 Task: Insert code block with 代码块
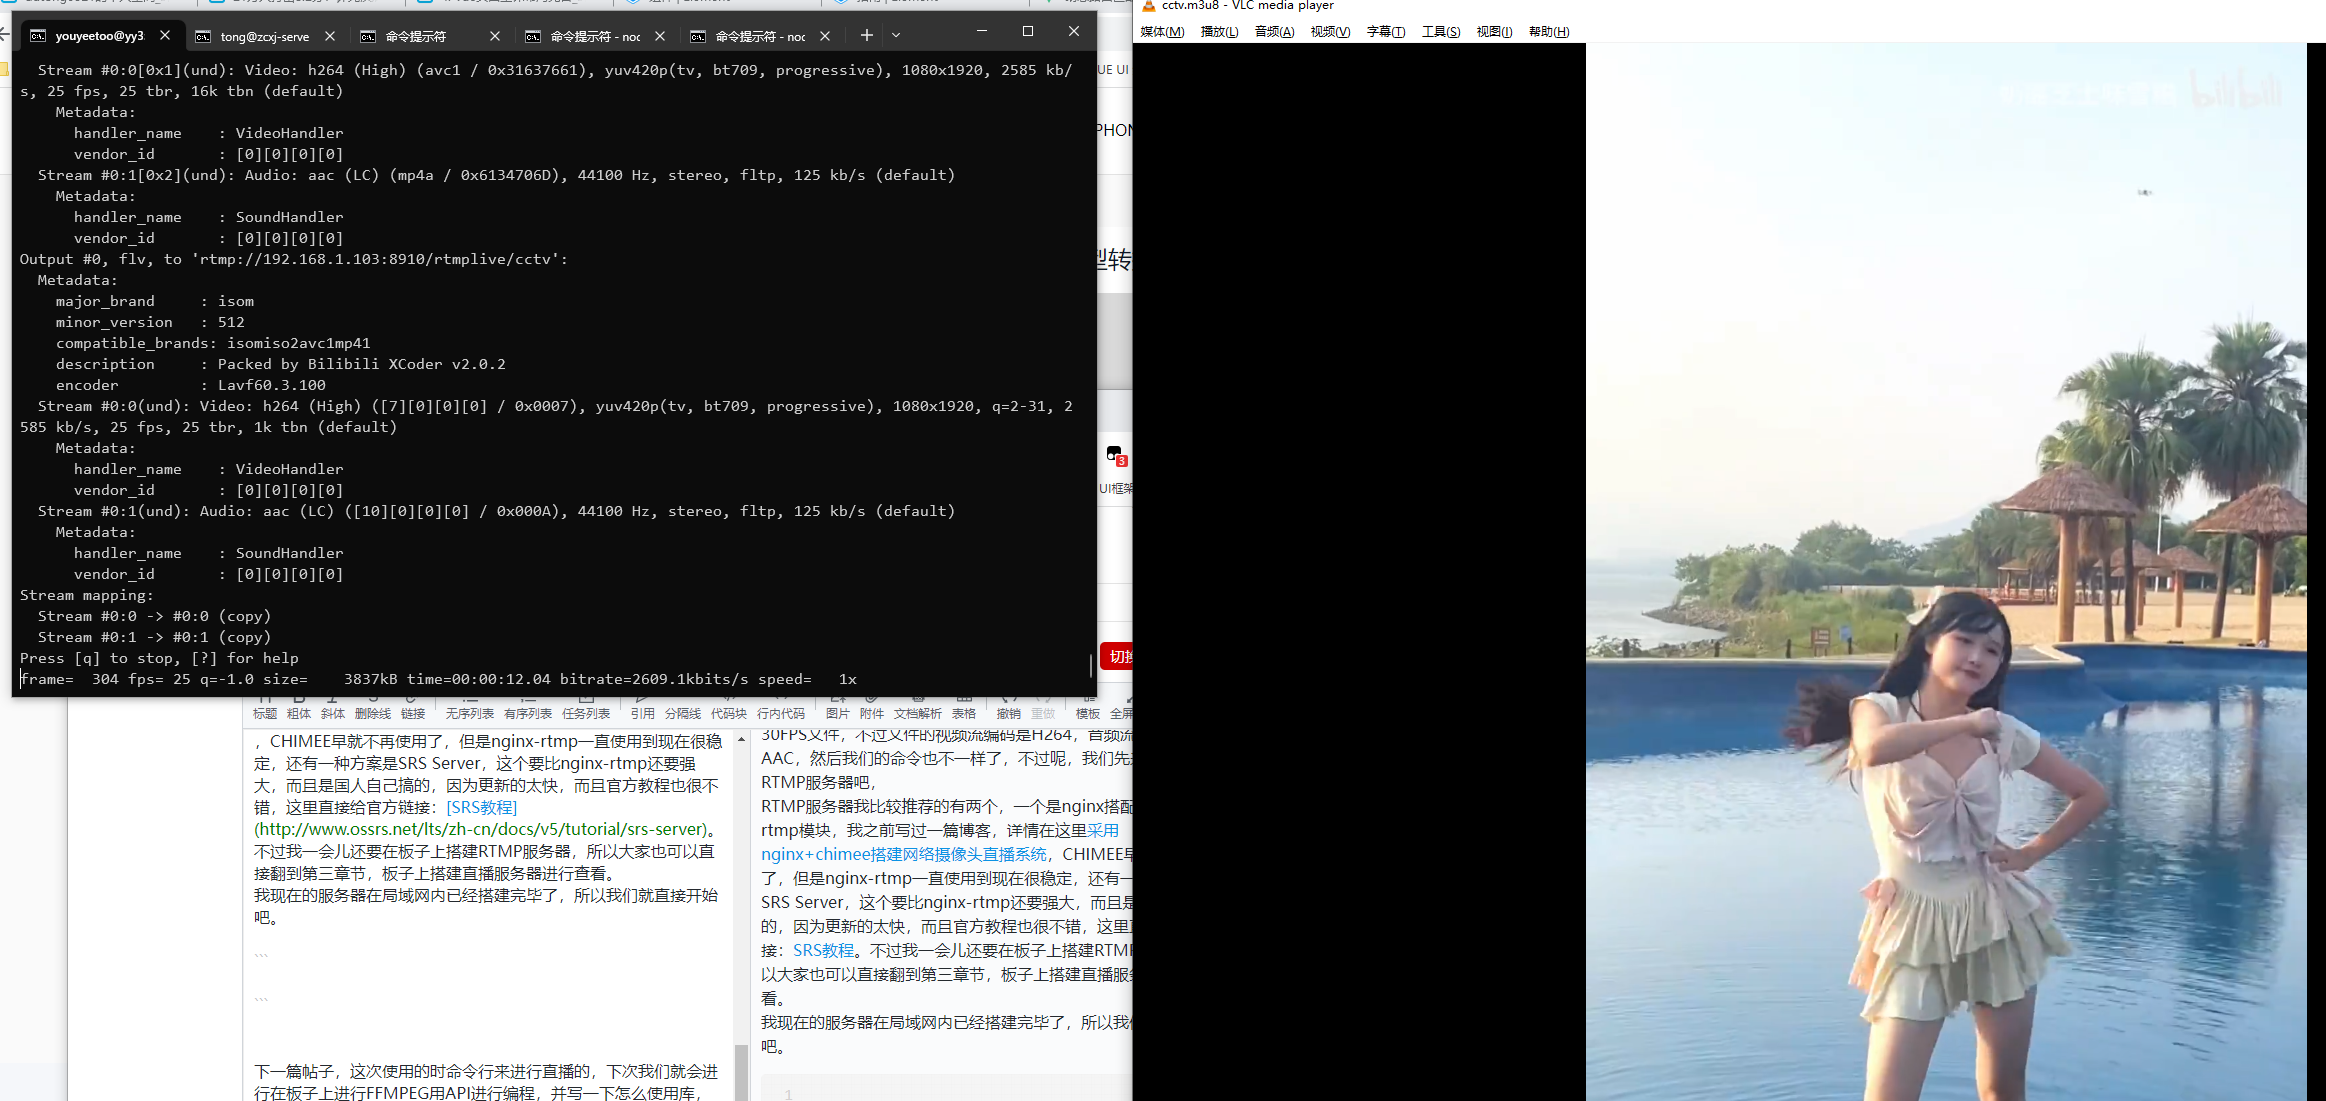[x=729, y=707]
